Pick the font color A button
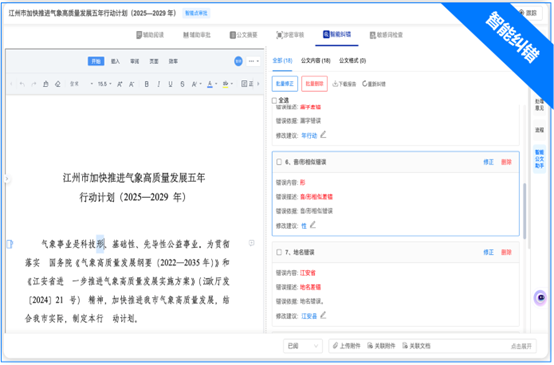Screen dimensions: 554x365 pyautogui.click(x=210, y=84)
